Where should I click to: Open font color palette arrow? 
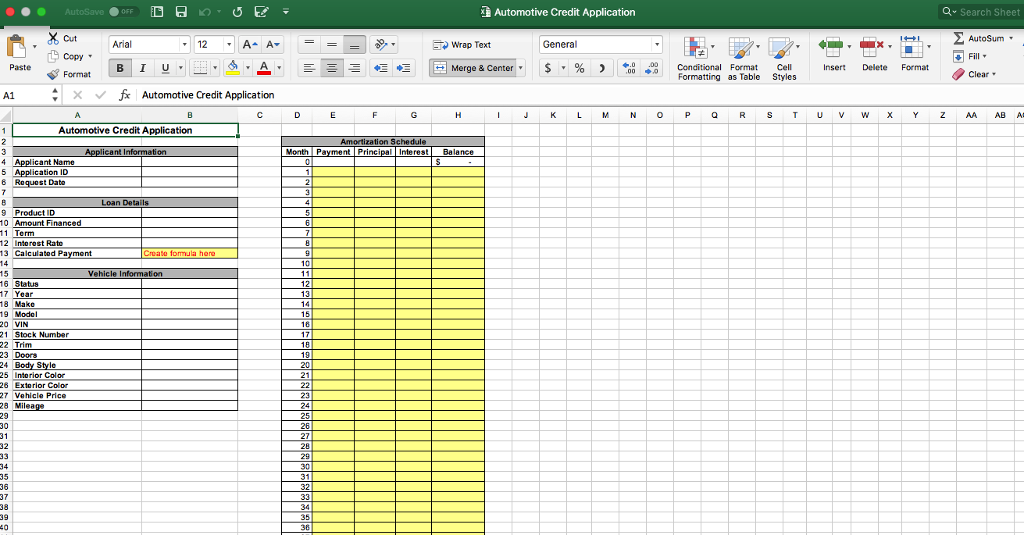(x=280, y=68)
